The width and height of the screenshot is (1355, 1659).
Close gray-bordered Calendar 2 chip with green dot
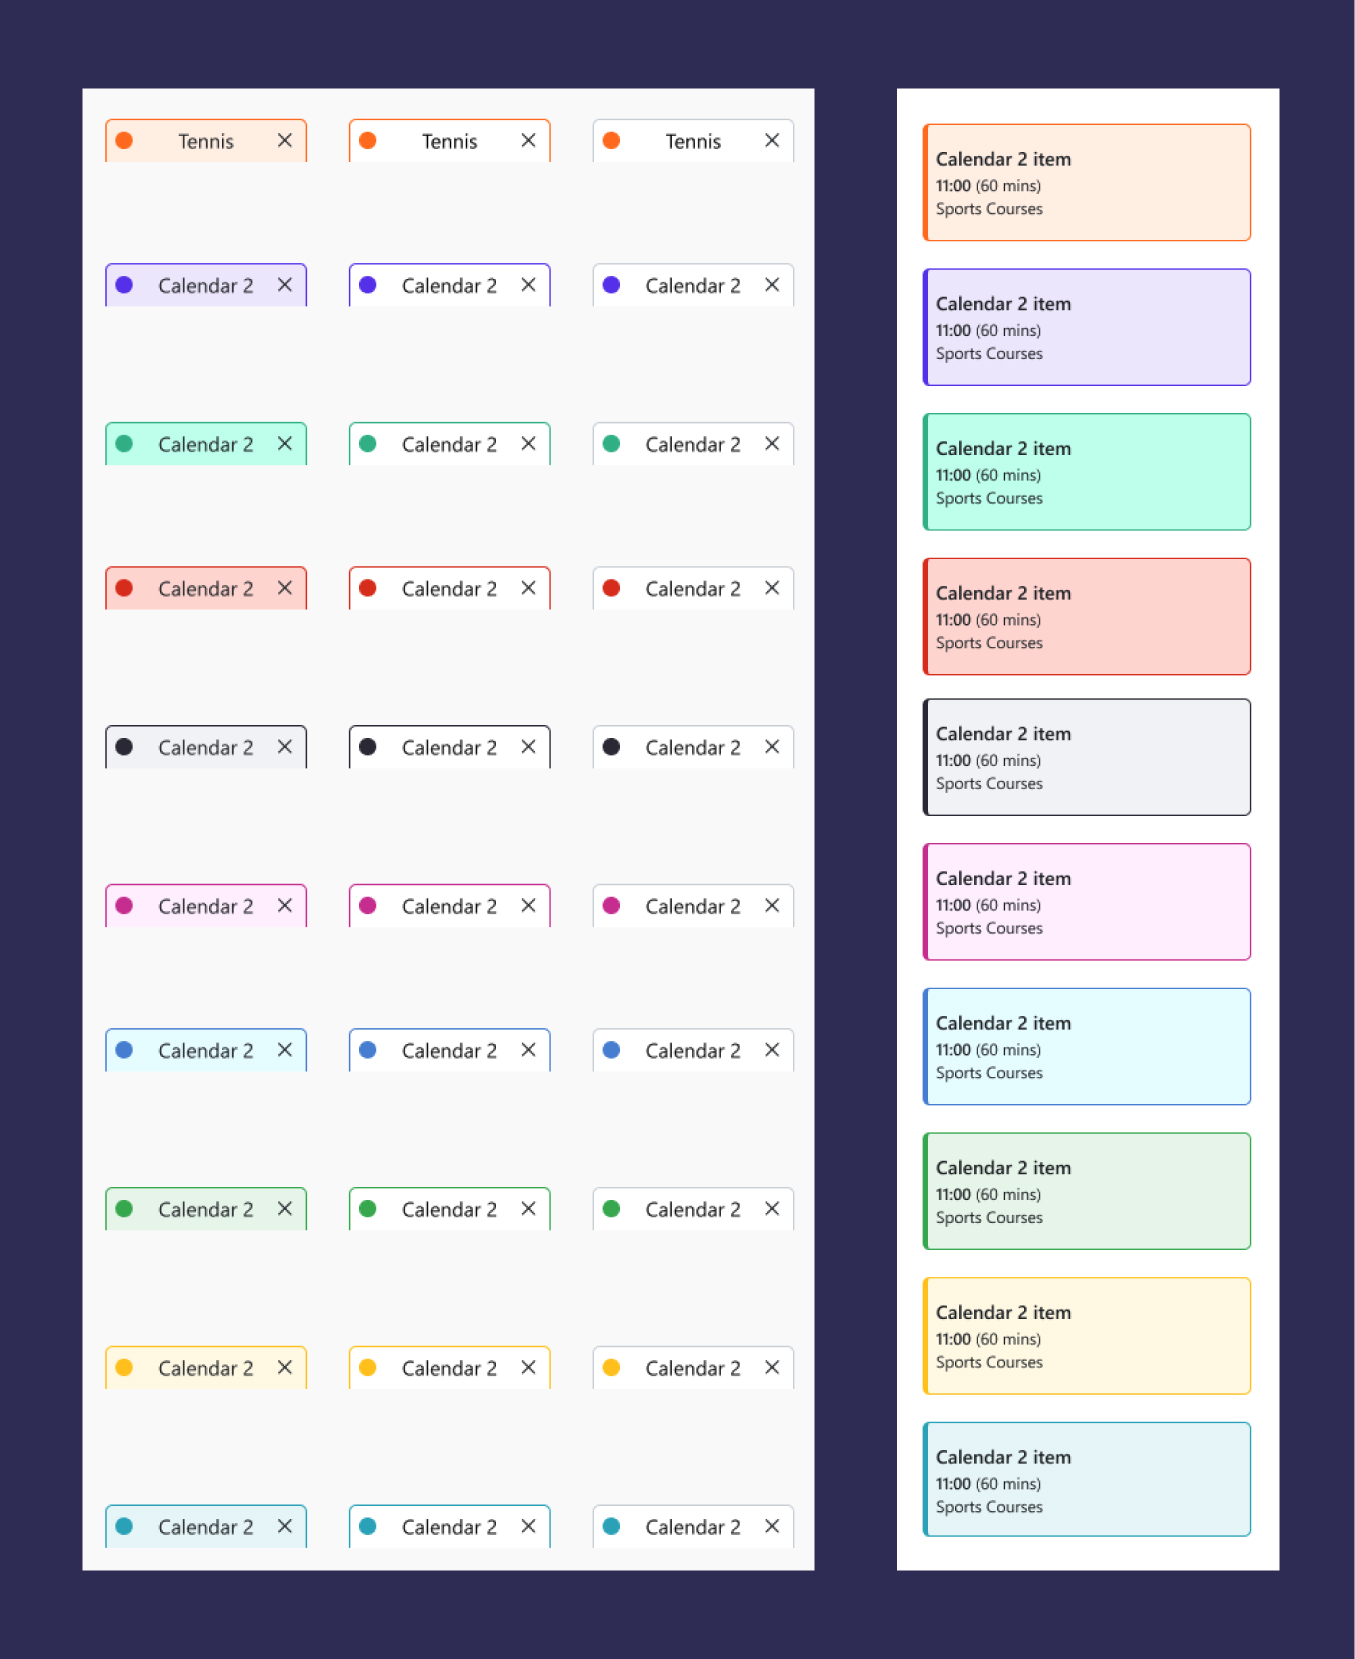(x=772, y=1209)
